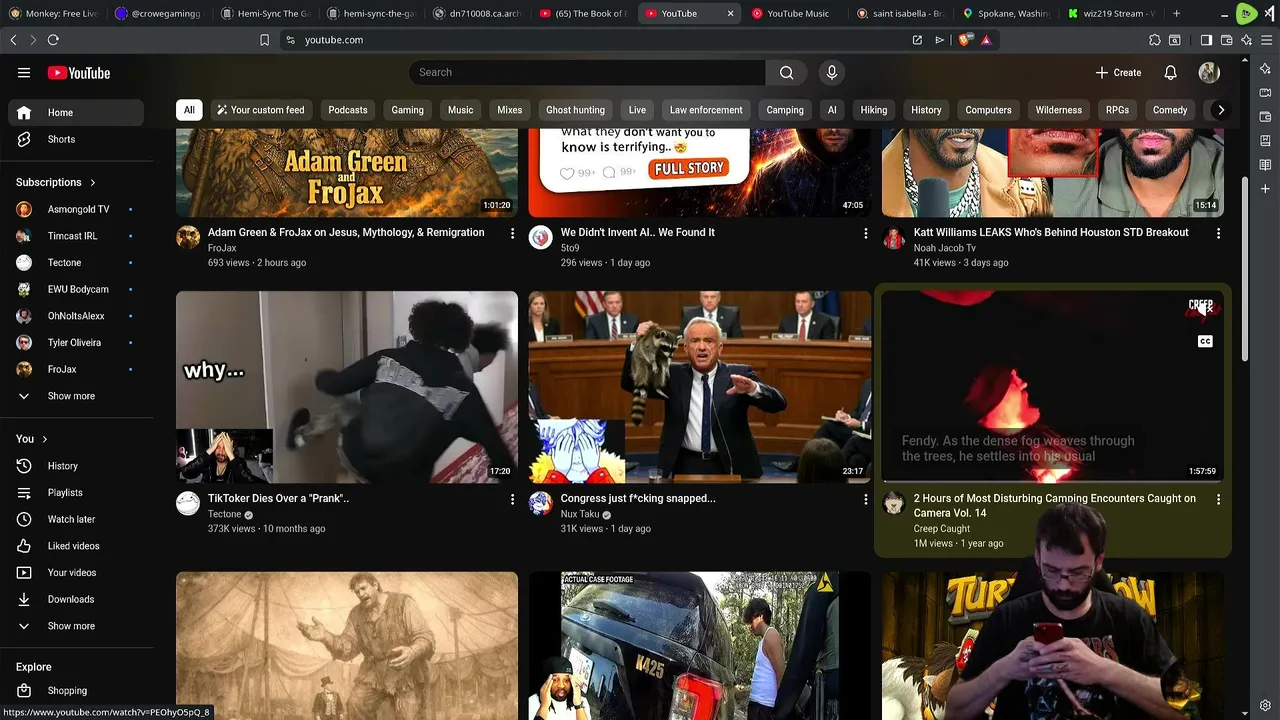Open options menu for Adam Green & FroJax video
This screenshot has height=720, width=1280.
click(513, 233)
